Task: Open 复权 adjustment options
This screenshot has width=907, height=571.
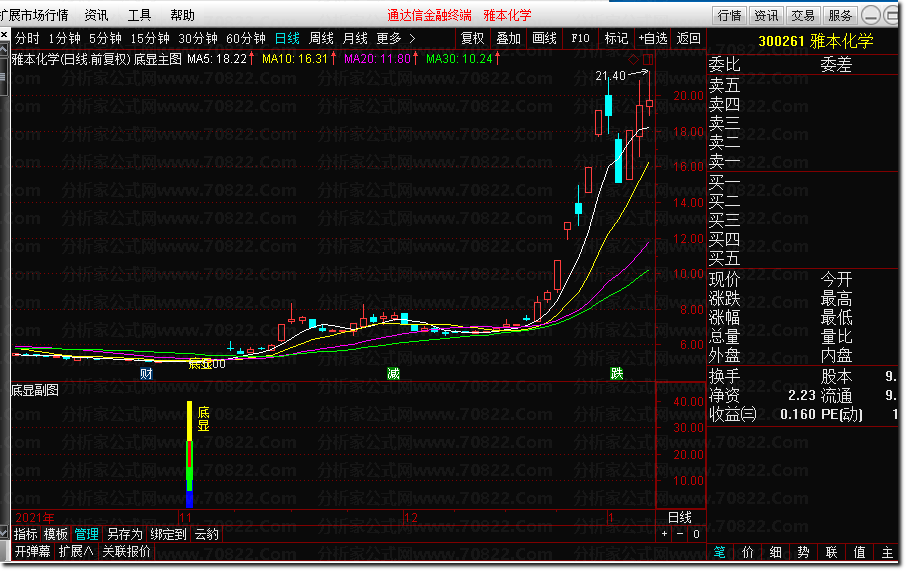Action: (472, 39)
